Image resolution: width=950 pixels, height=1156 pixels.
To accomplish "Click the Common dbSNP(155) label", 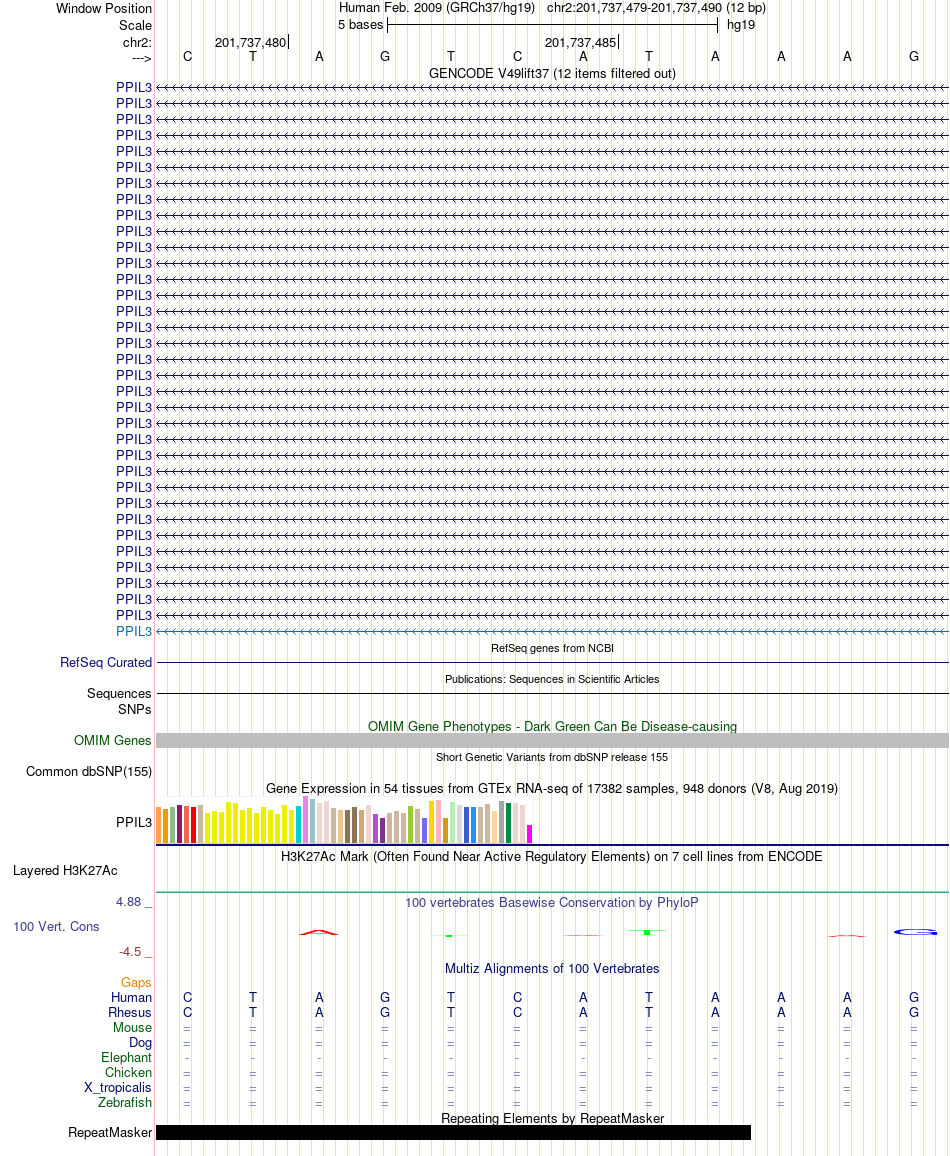I will point(89,771).
